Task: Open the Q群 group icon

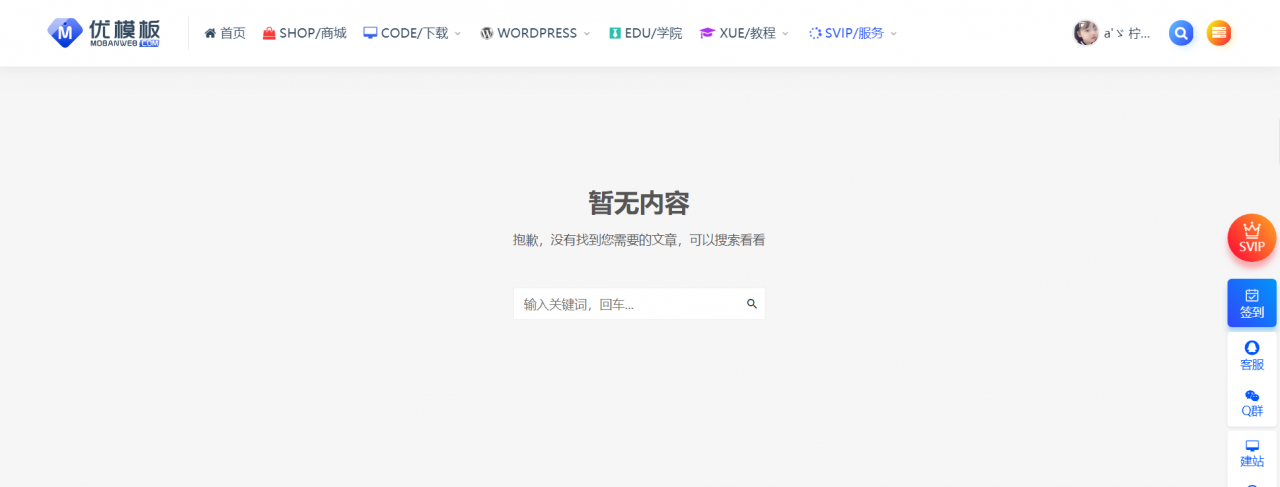Action: [1252, 403]
